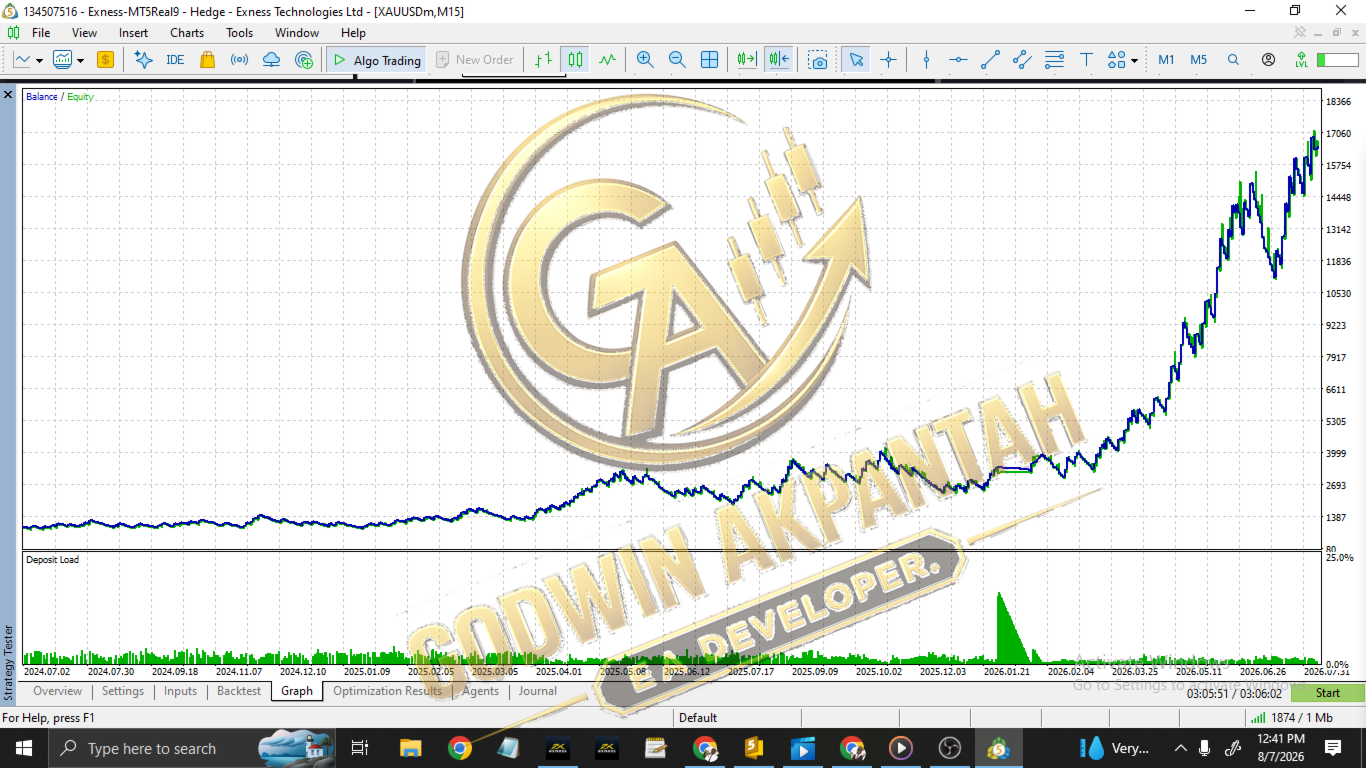
Task: Open the Insert menu
Action: 133,33
